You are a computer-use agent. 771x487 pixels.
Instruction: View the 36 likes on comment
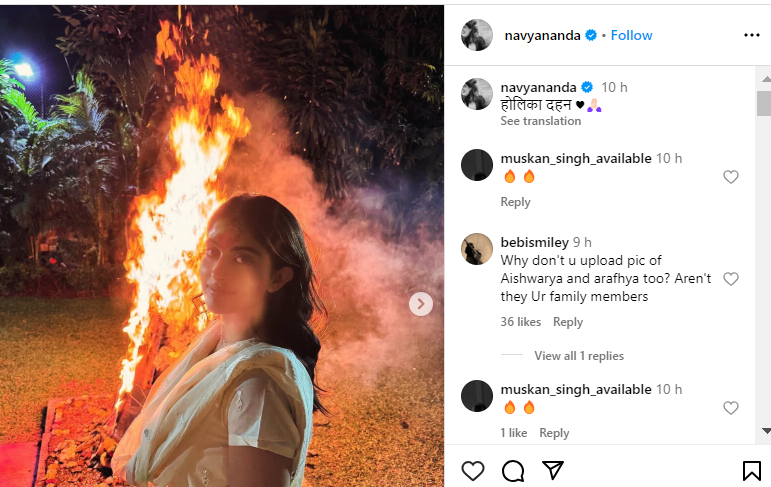pos(521,322)
